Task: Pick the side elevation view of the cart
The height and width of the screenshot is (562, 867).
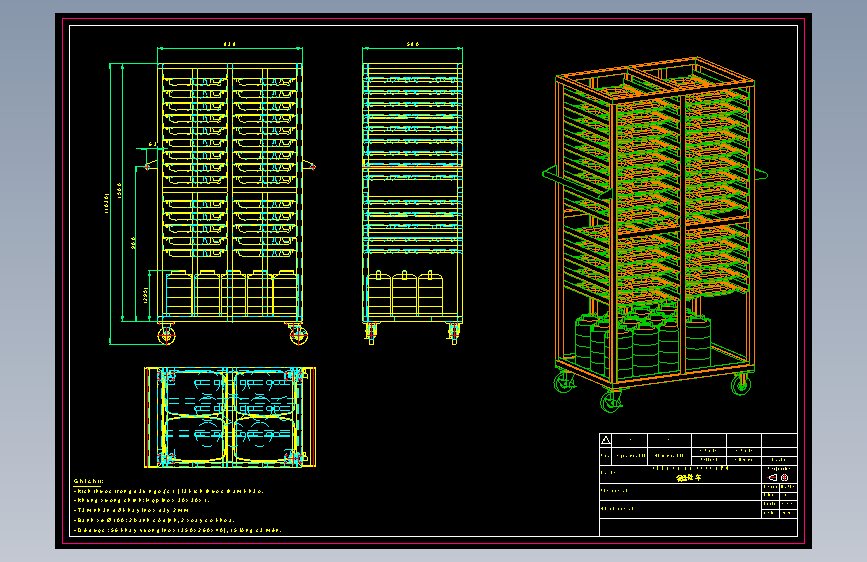Action: [x=412, y=203]
